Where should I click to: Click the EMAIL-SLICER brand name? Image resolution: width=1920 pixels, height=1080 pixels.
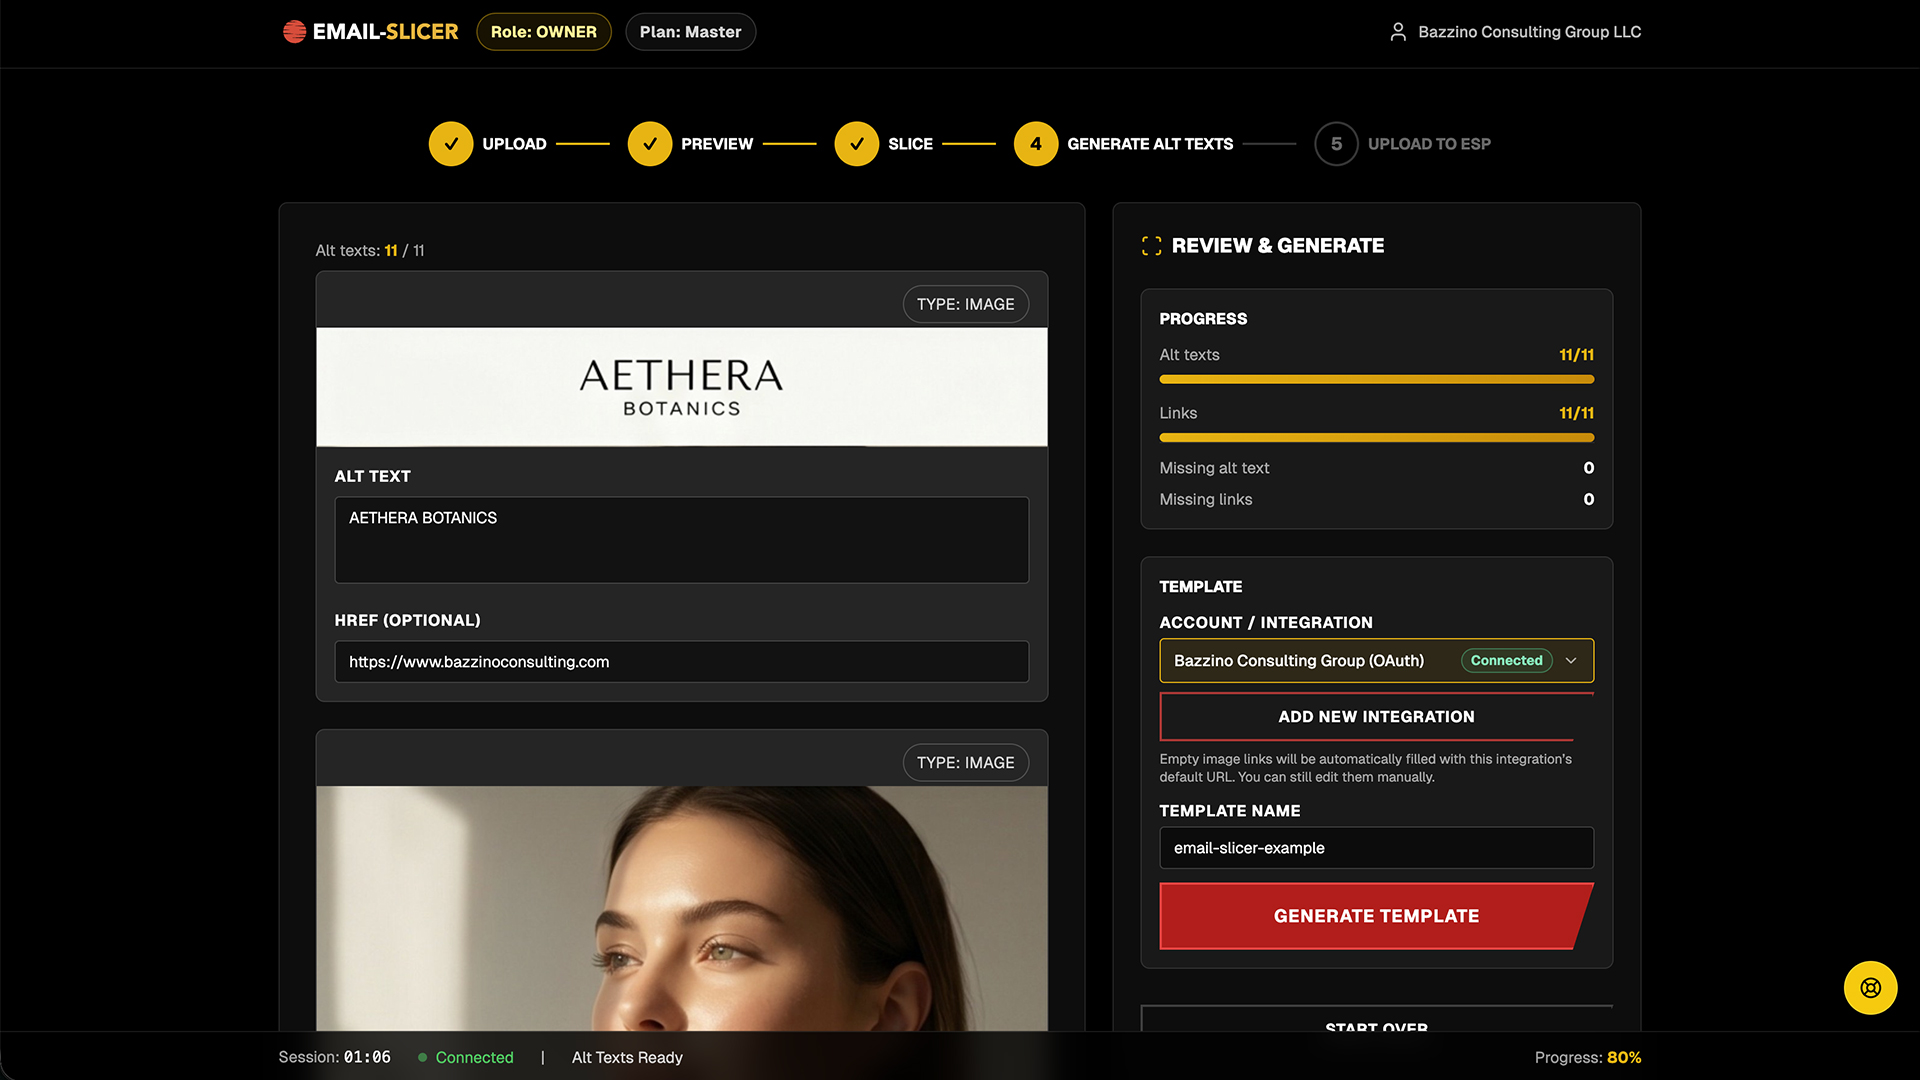(x=385, y=32)
